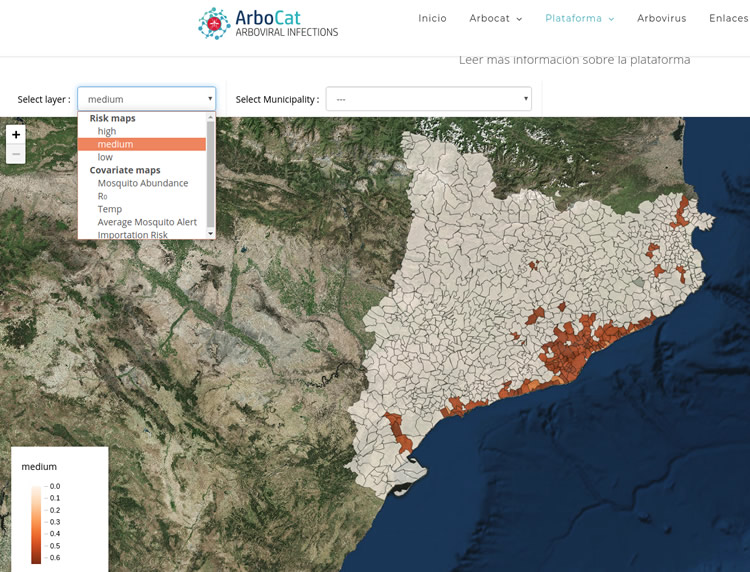Screen dimensions: 750x572
Task: Click the ArboCat logo icon
Action: point(213,23)
